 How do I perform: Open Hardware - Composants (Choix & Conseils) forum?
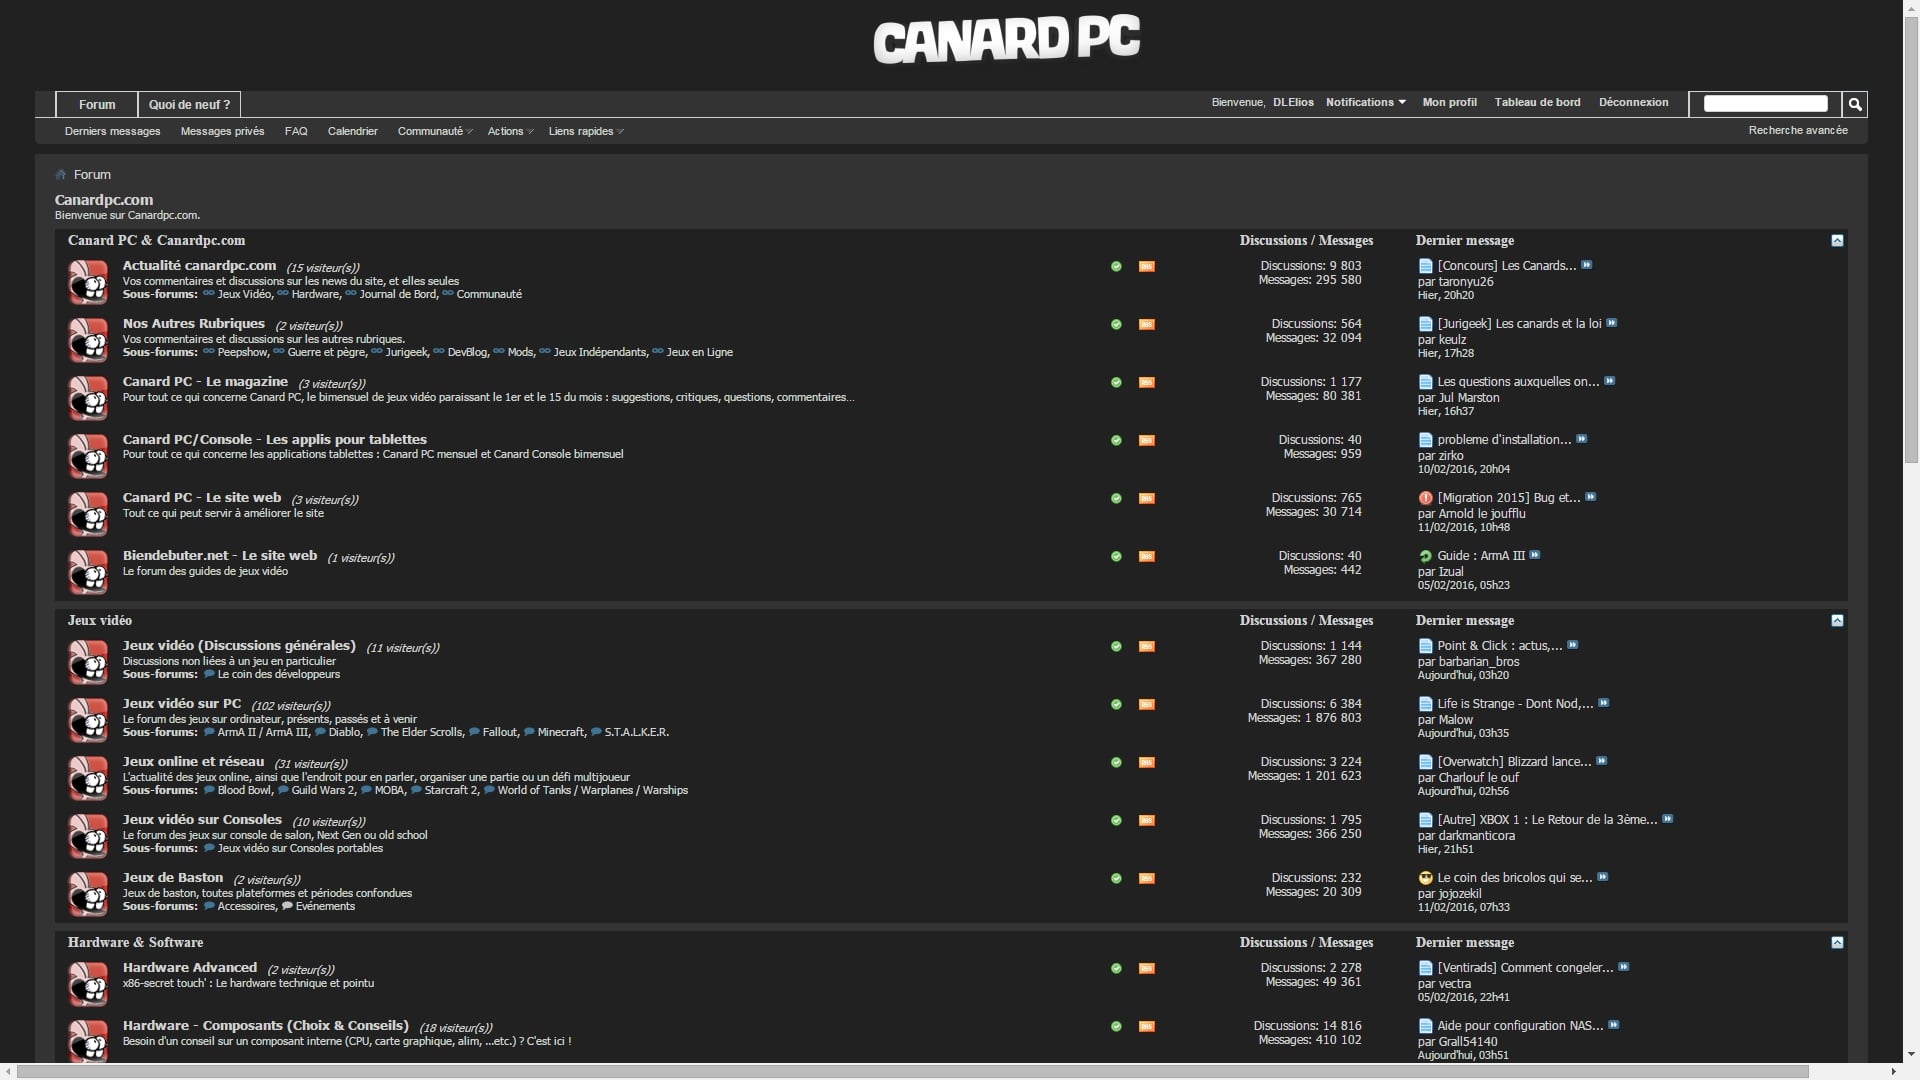click(x=265, y=1025)
